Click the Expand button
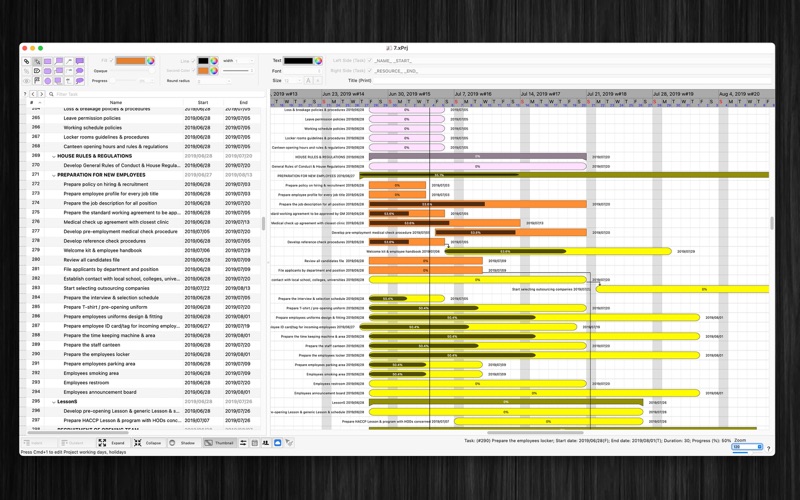The width and height of the screenshot is (800, 500). coord(112,443)
